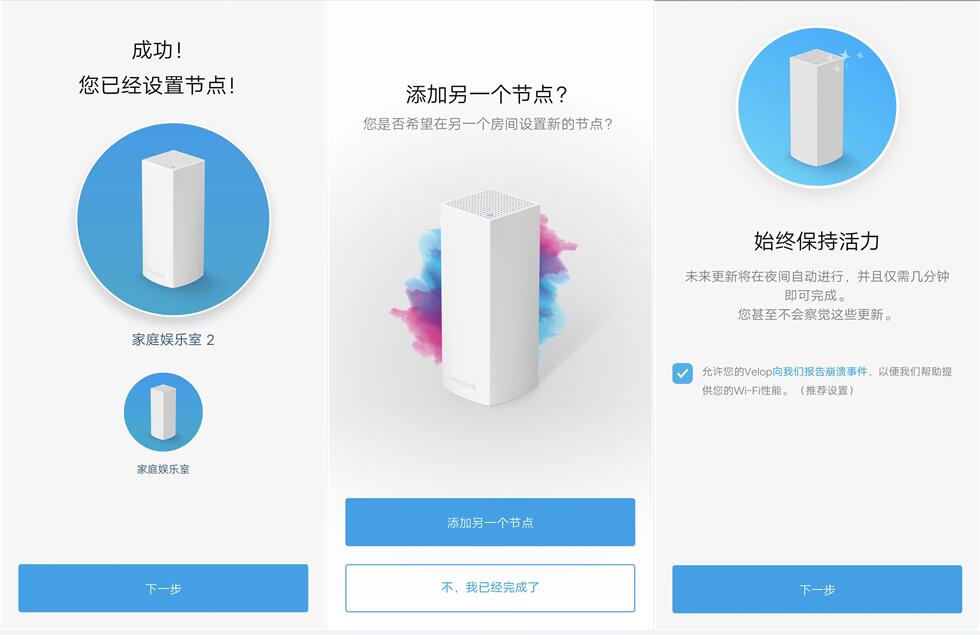Tap 下一步 on the success screen
Screen dimensions: 980x635
(x=163, y=588)
